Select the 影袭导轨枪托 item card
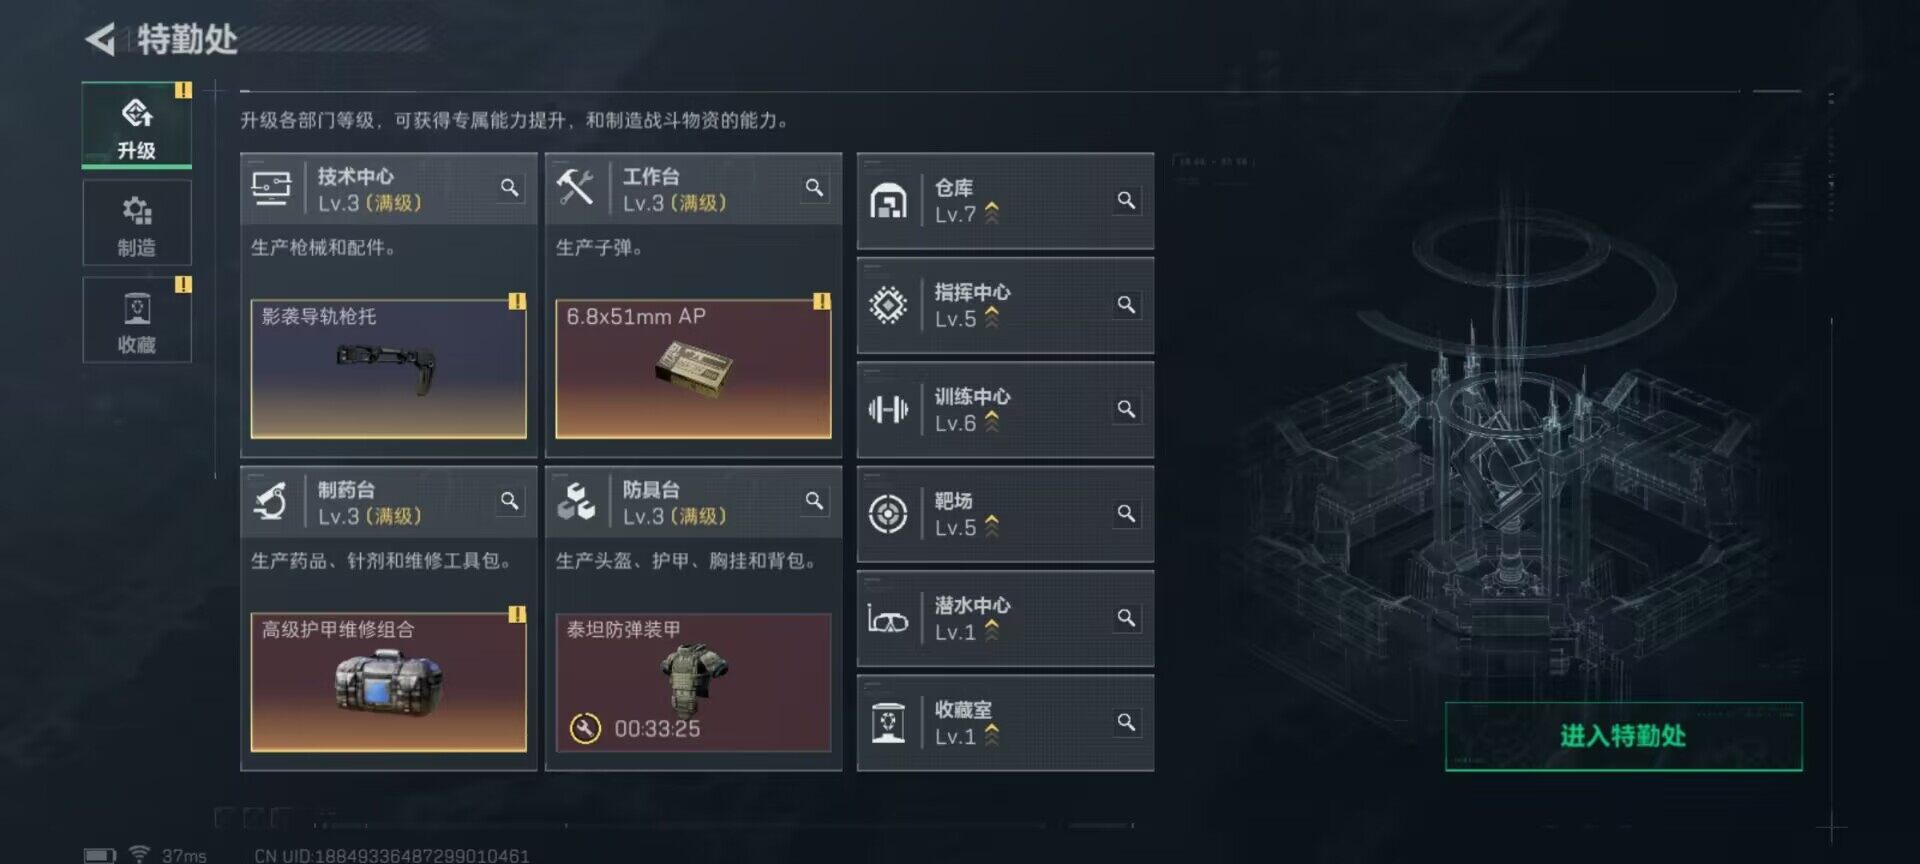This screenshot has width=1920, height=864. (388, 368)
